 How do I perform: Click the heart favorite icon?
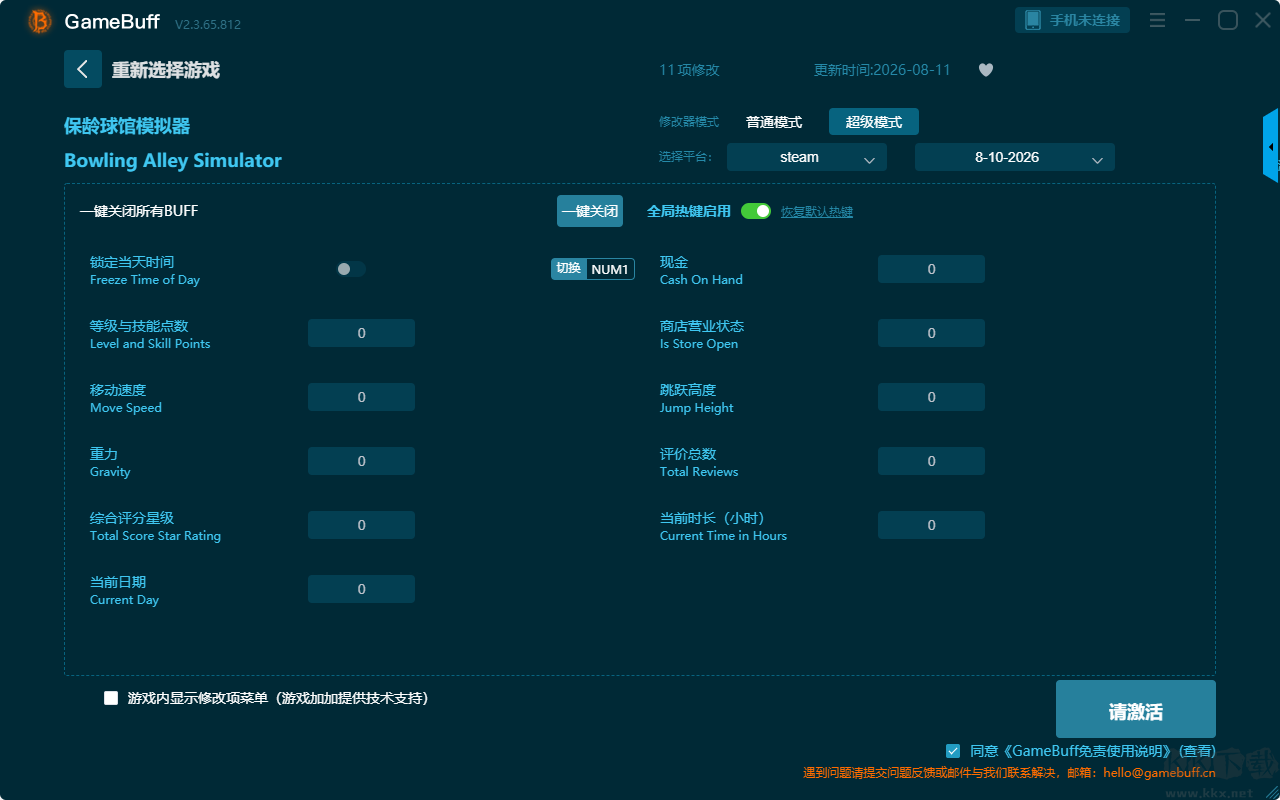(x=986, y=70)
